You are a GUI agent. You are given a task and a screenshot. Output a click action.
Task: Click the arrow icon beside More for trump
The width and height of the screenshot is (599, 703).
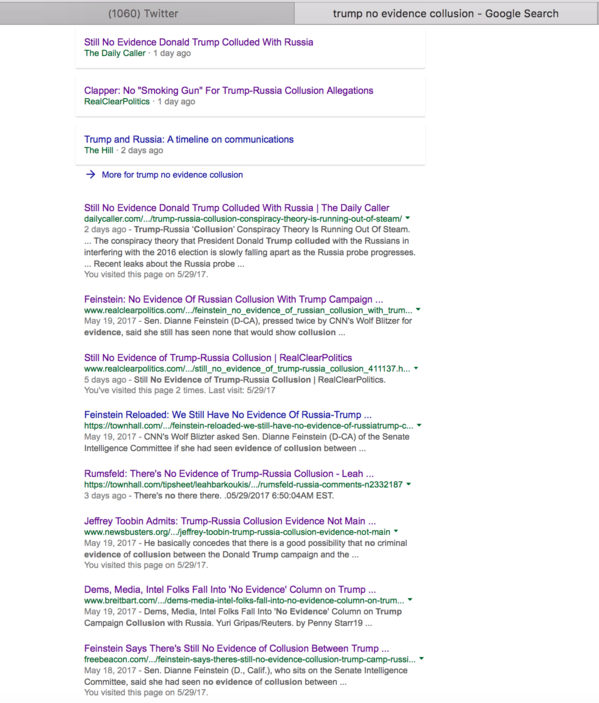(91, 174)
